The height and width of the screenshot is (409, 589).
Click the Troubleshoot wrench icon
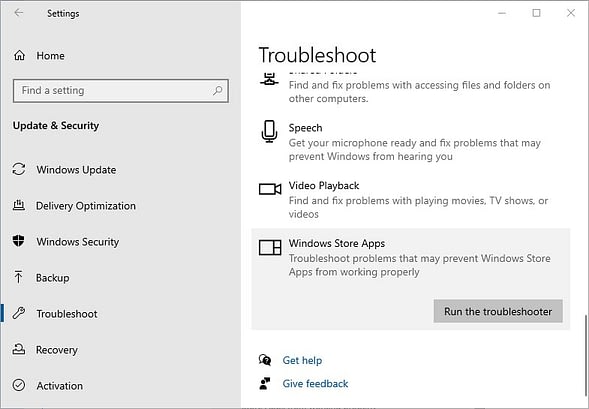[x=19, y=313]
